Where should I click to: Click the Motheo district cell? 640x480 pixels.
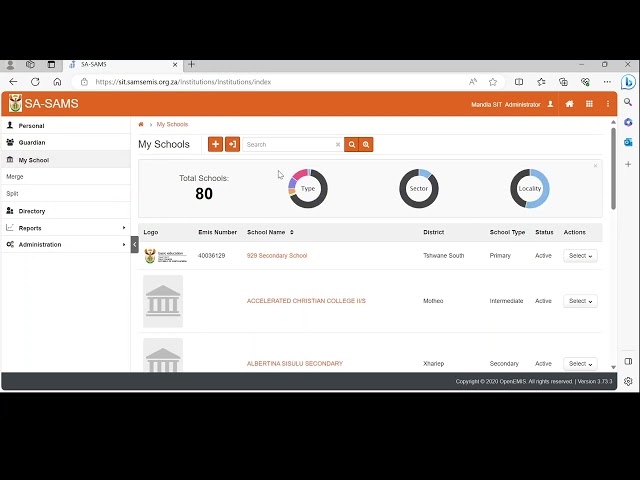click(x=433, y=301)
